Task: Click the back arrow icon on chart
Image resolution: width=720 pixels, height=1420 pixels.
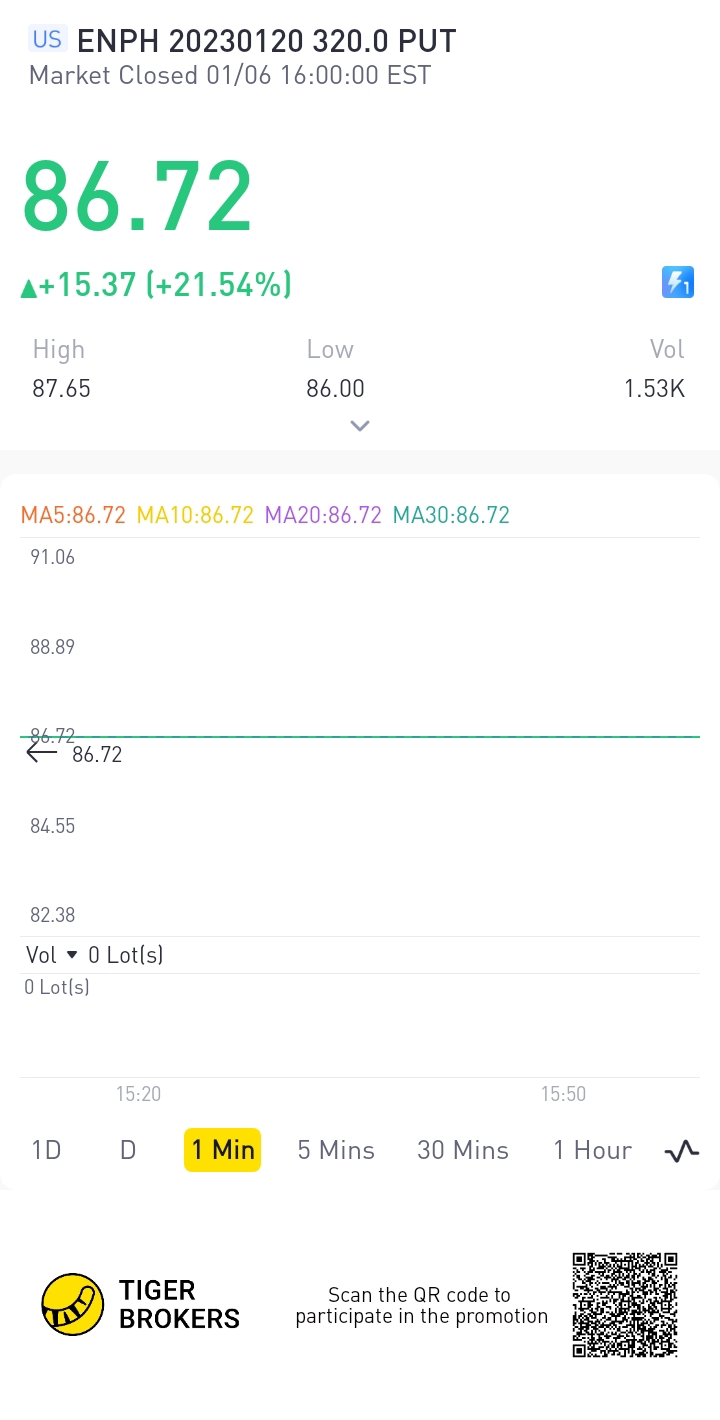Action: click(x=41, y=752)
